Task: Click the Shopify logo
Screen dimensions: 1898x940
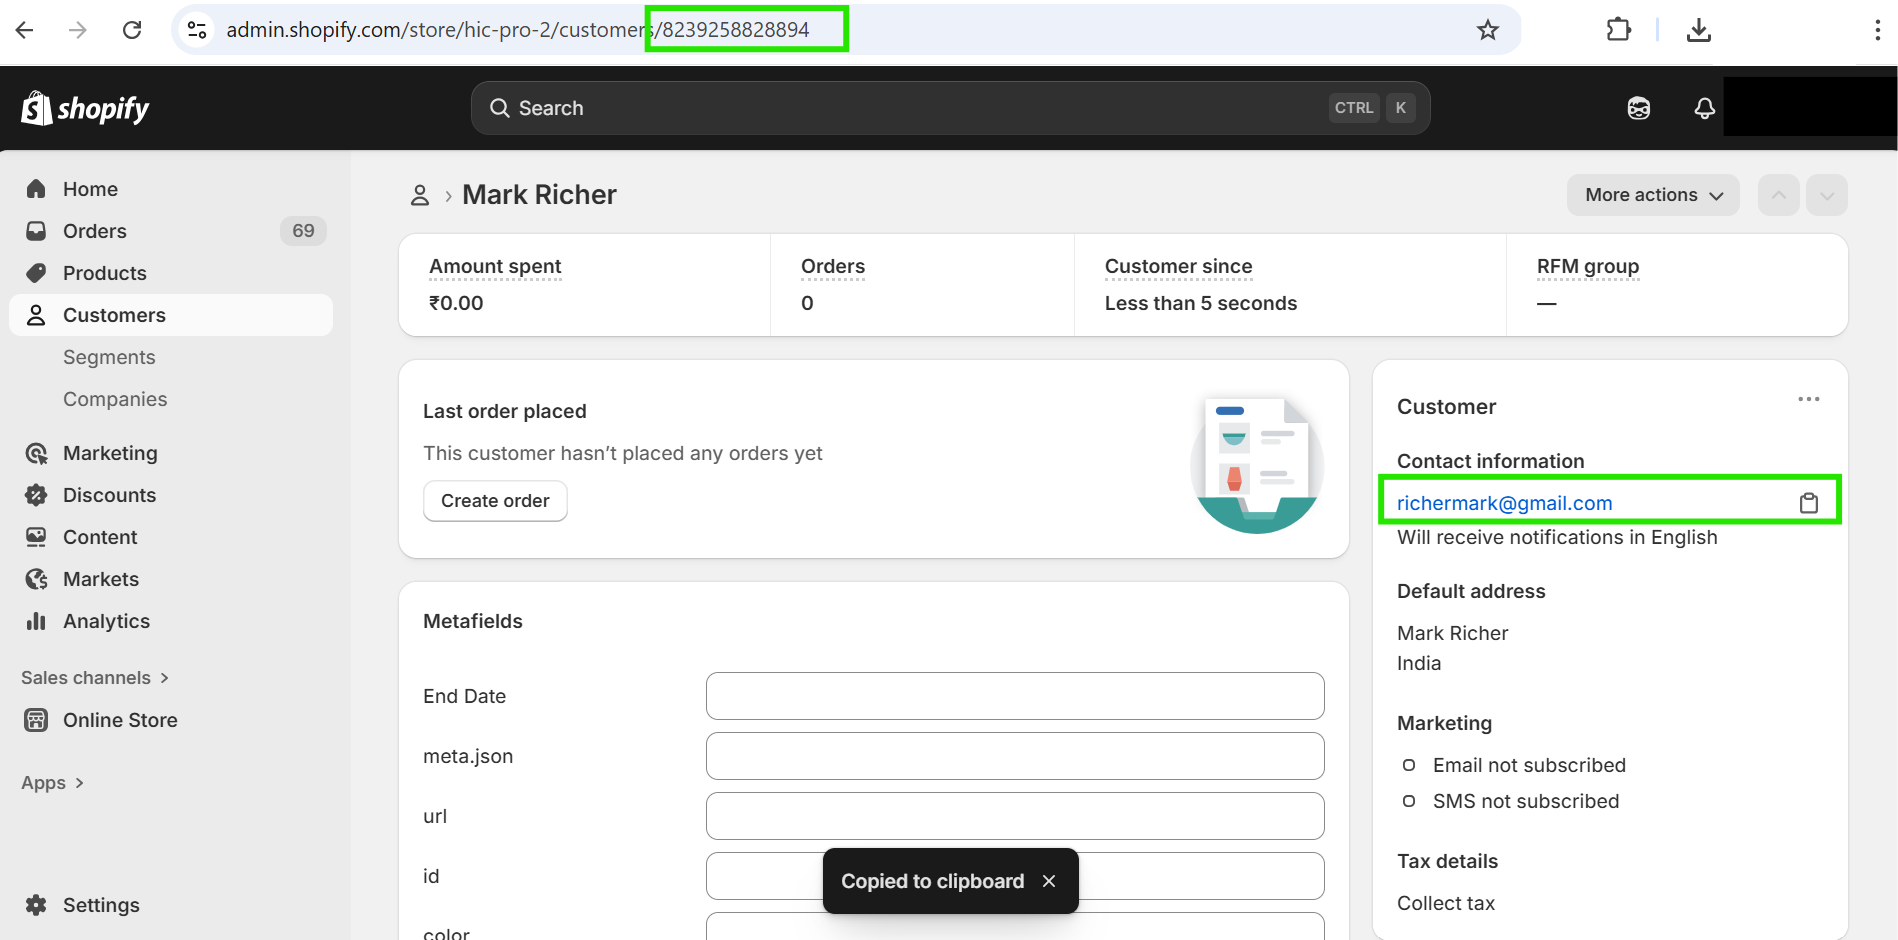Action: (85, 108)
